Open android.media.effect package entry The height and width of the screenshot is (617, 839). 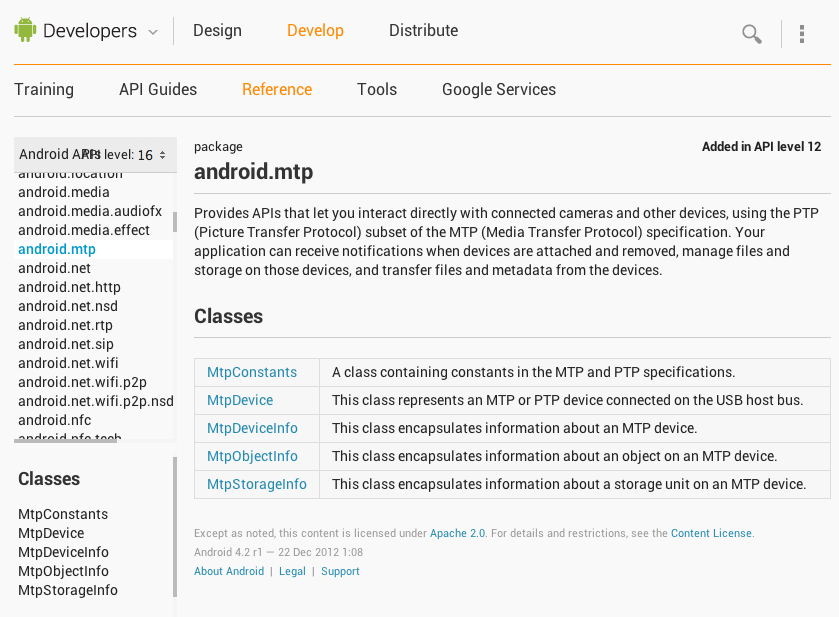pos(84,230)
